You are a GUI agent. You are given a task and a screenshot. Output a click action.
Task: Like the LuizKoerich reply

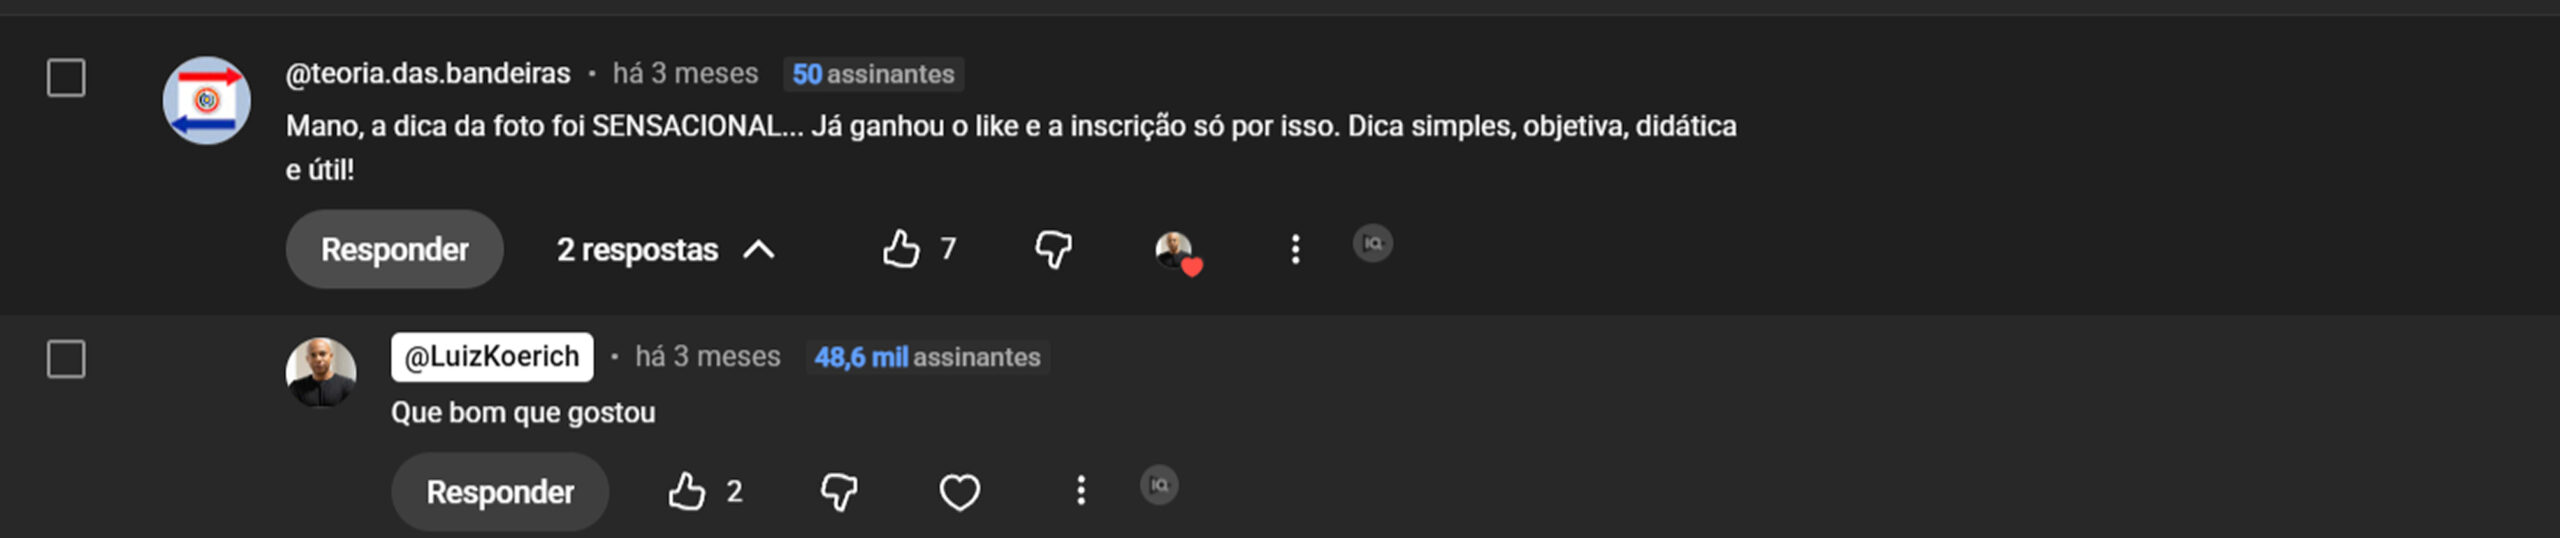(x=687, y=491)
